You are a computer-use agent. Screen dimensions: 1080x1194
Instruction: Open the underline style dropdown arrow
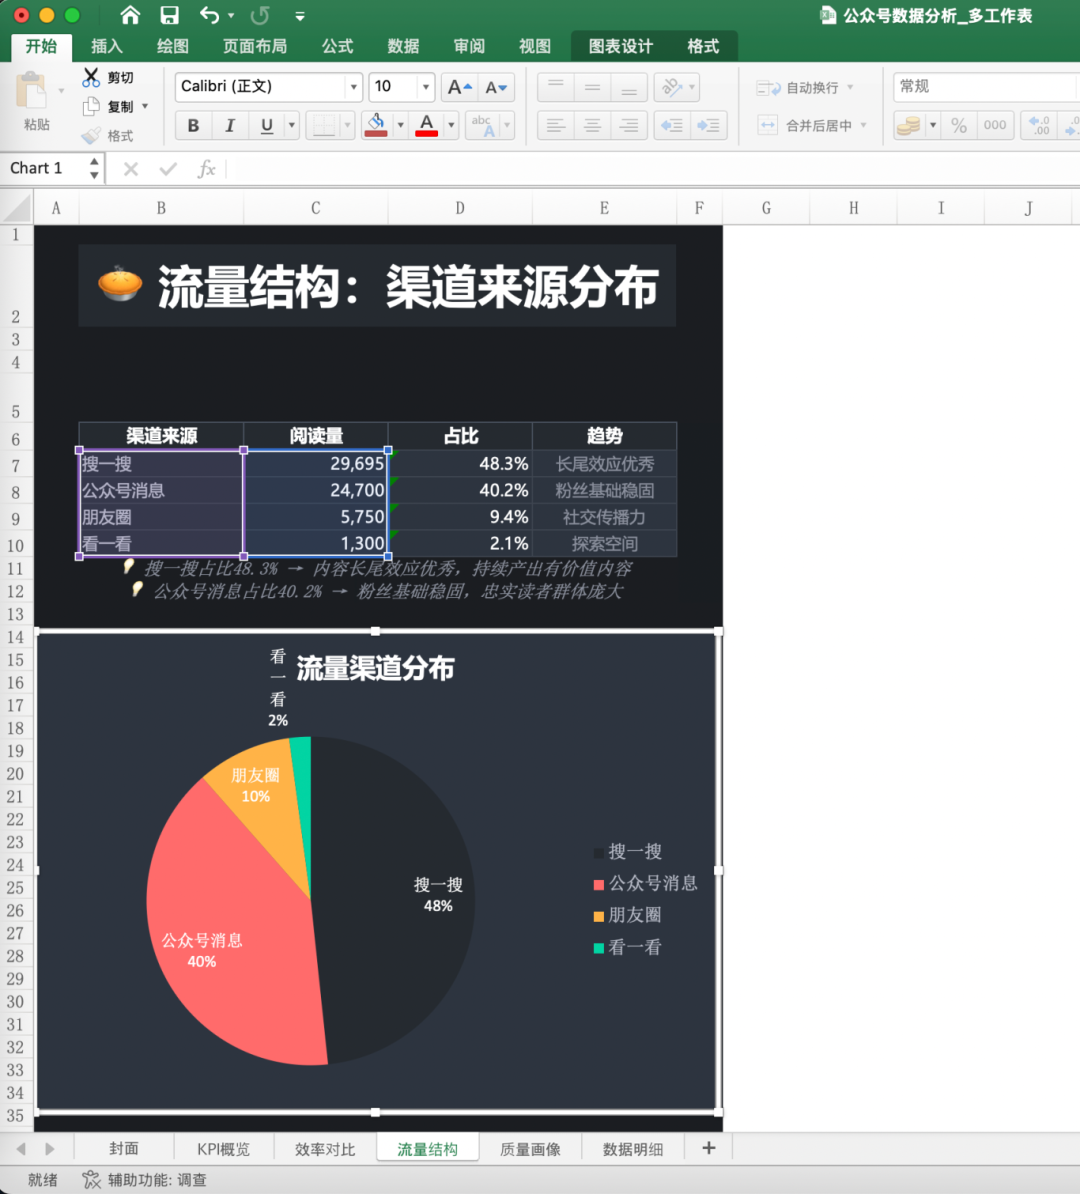tap(291, 126)
